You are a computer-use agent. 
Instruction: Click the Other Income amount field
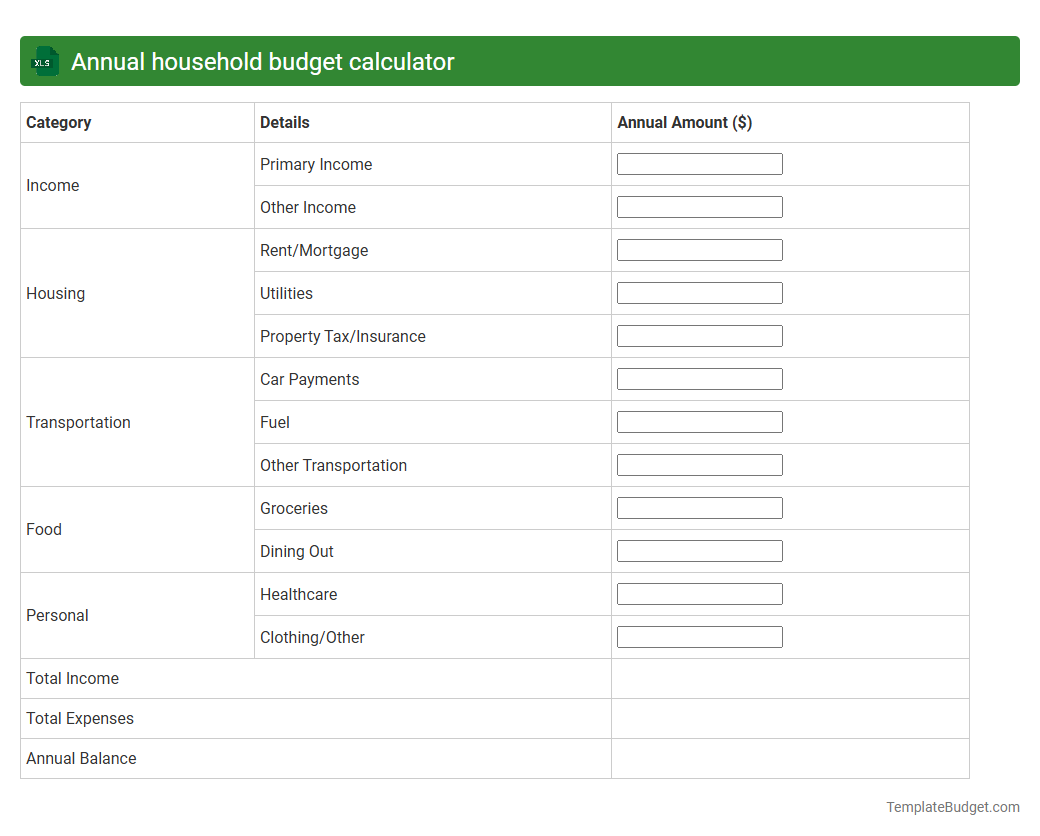click(x=699, y=206)
